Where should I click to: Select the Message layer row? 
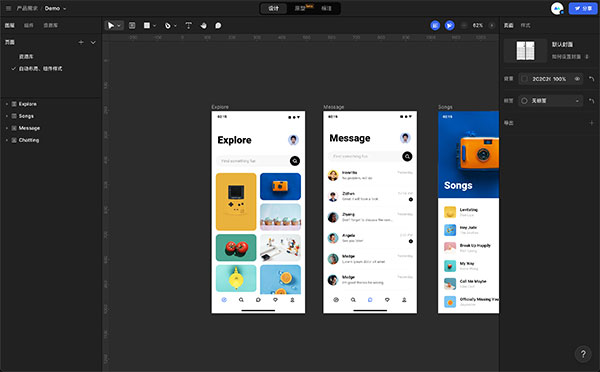pyautogui.click(x=51, y=128)
